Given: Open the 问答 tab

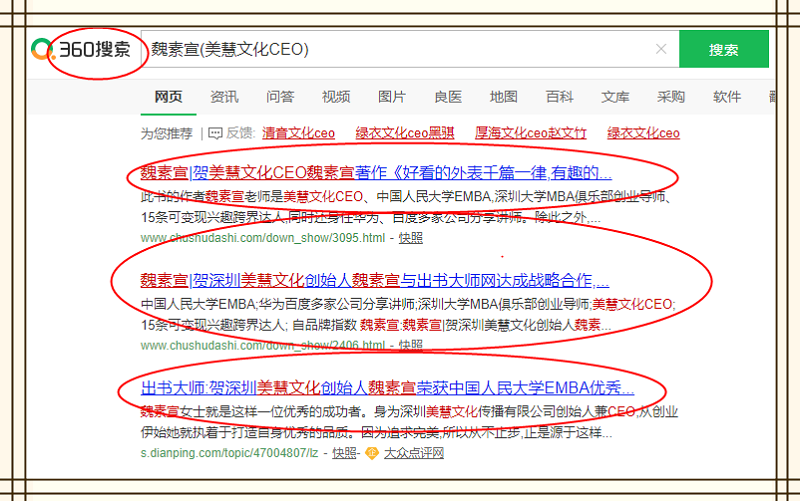Looking at the screenshot, I should [280, 97].
